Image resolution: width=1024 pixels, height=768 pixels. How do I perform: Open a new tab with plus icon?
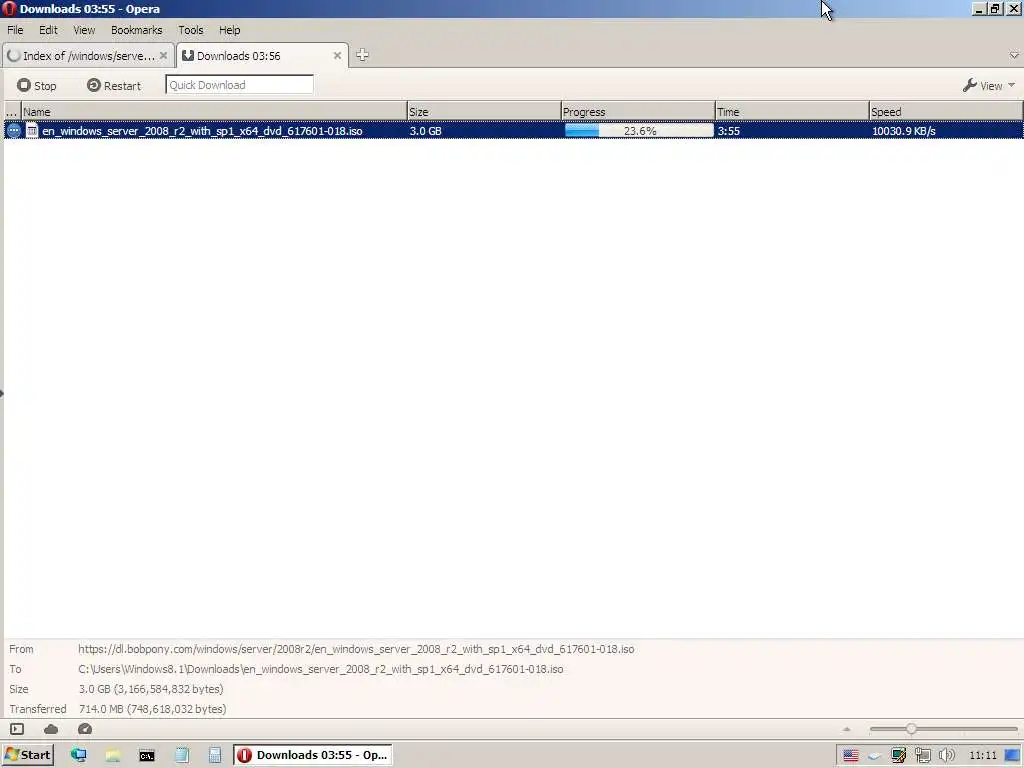pos(362,56)
